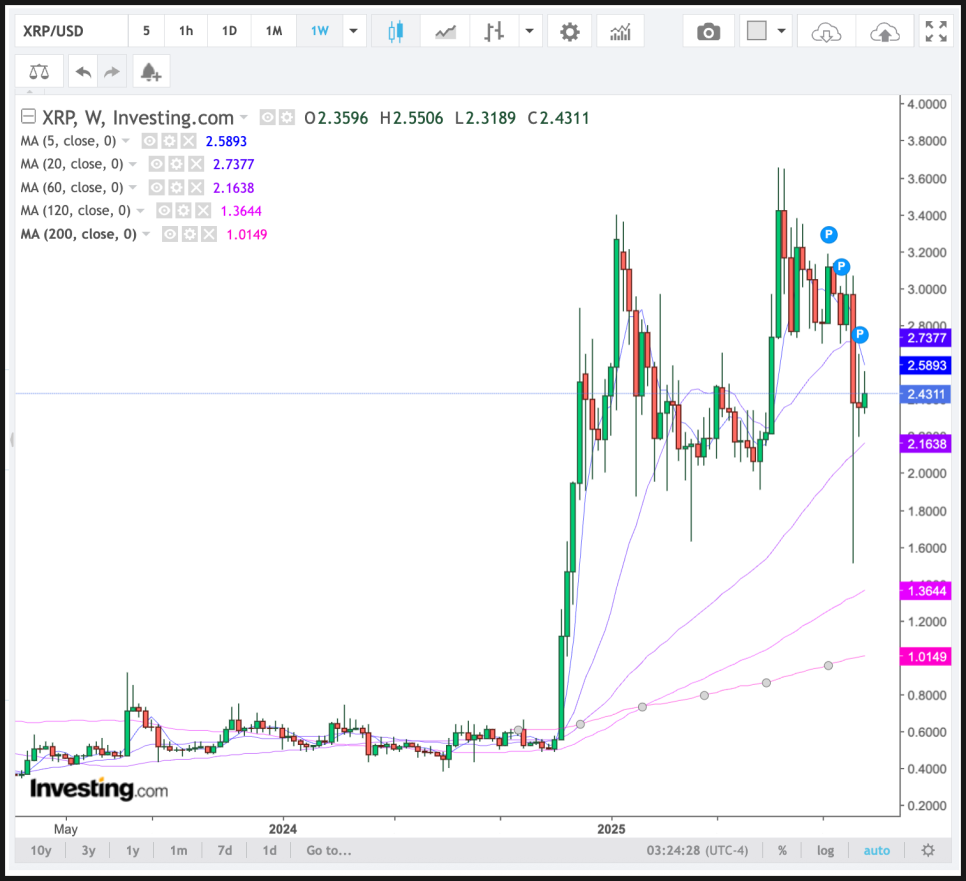This screenshot has height=881, width=966.
Task: Load chart layout from cloud download icon
Action: 826,32
